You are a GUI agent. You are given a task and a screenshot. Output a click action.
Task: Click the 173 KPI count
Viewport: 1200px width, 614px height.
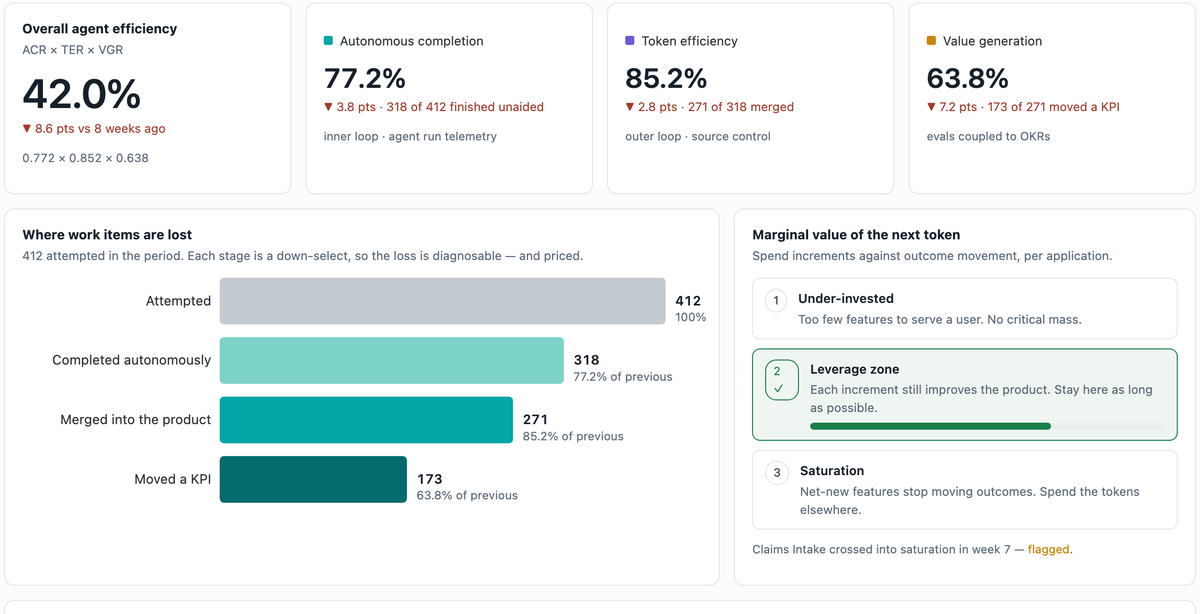tap(429, 479)
